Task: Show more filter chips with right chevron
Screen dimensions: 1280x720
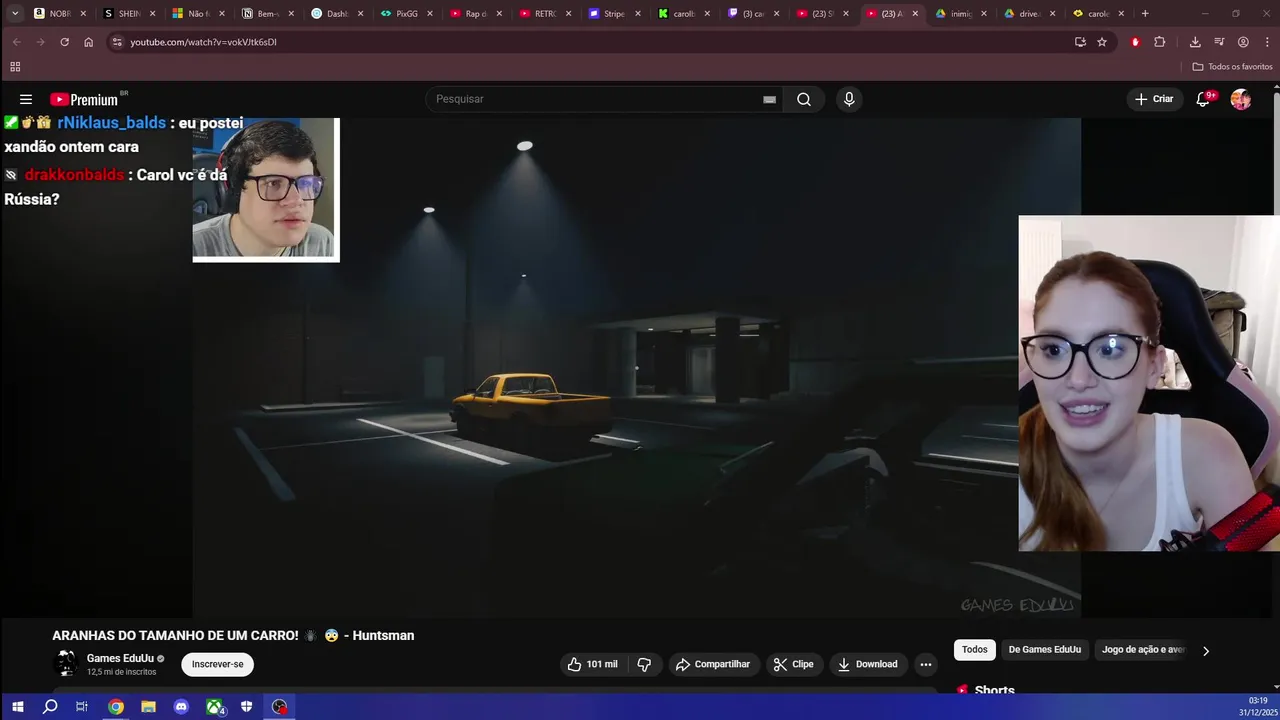Action: click(x=1205, y=651)
